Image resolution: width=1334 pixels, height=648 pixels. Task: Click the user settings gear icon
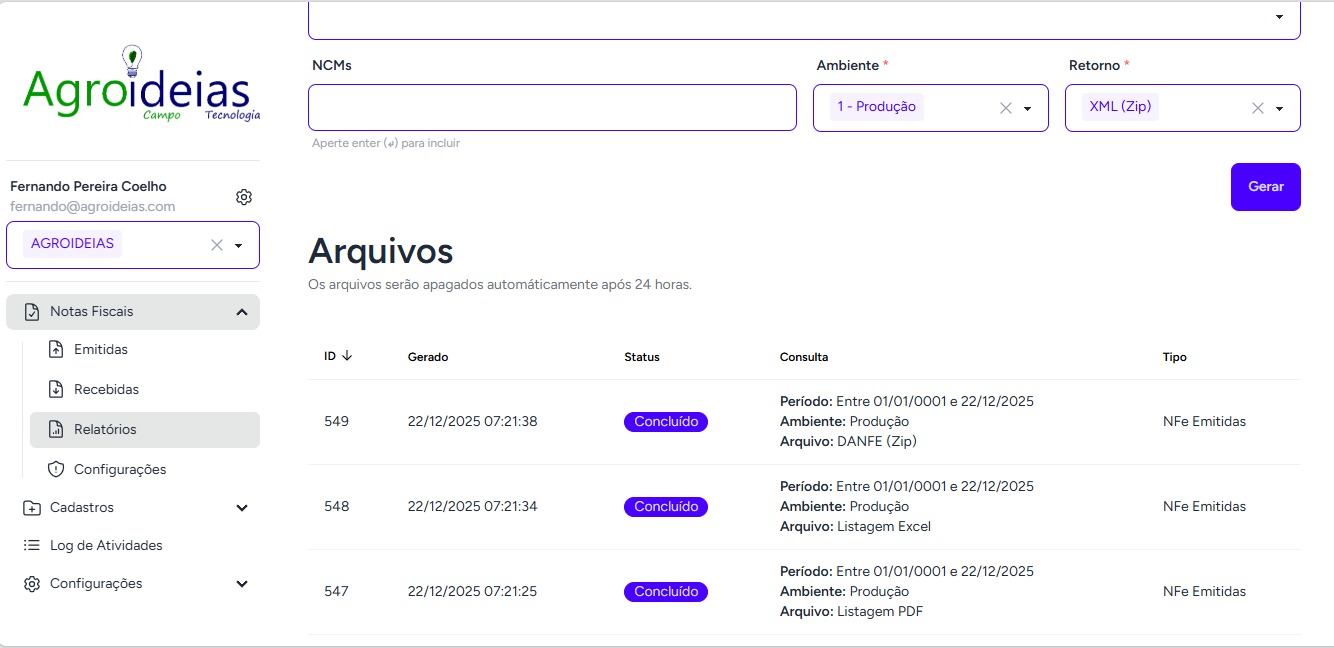pyautogui.click(x=244, y=197)
